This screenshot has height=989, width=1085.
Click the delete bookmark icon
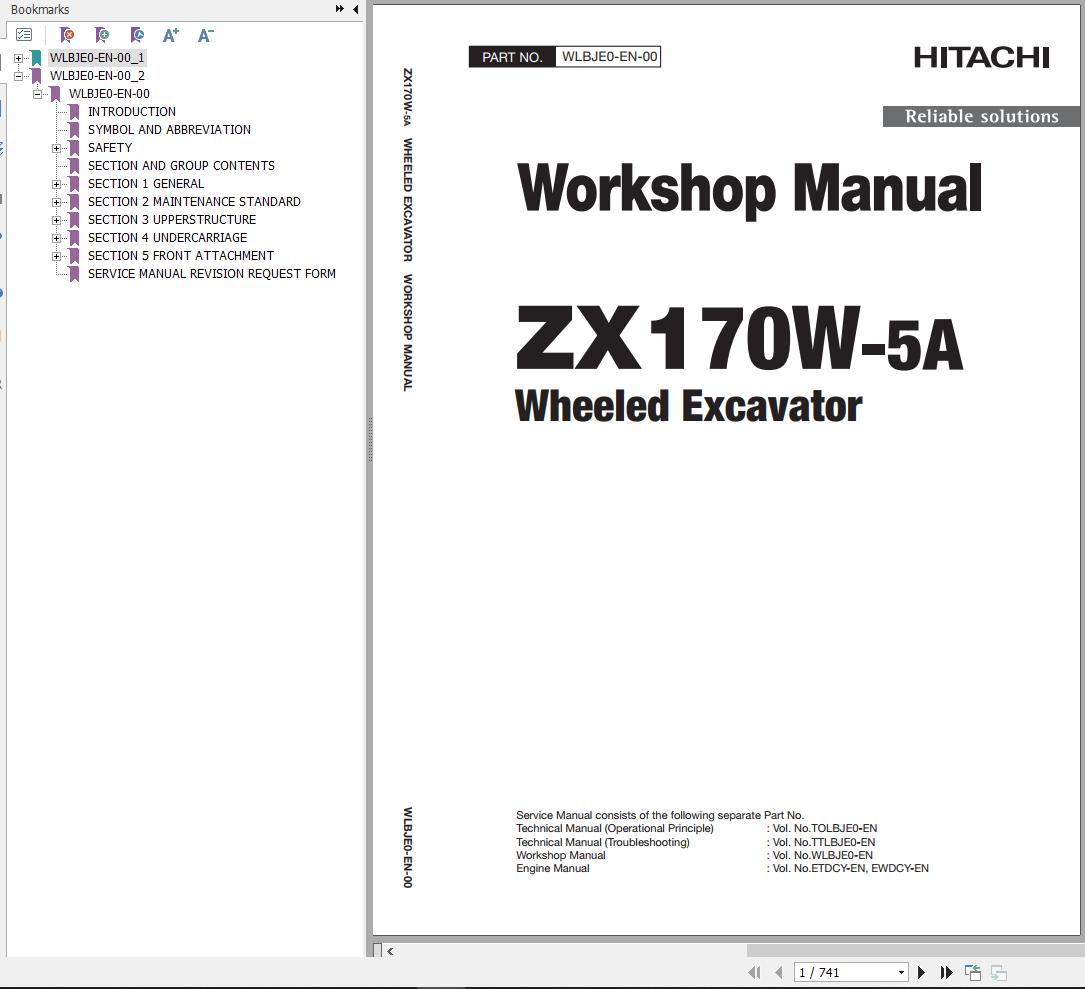67,35
